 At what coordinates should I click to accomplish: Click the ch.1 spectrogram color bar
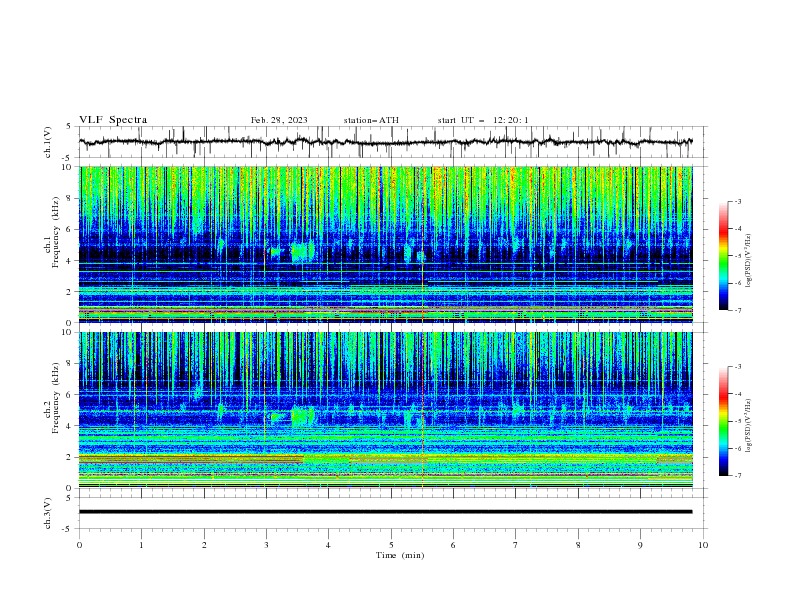723,256
